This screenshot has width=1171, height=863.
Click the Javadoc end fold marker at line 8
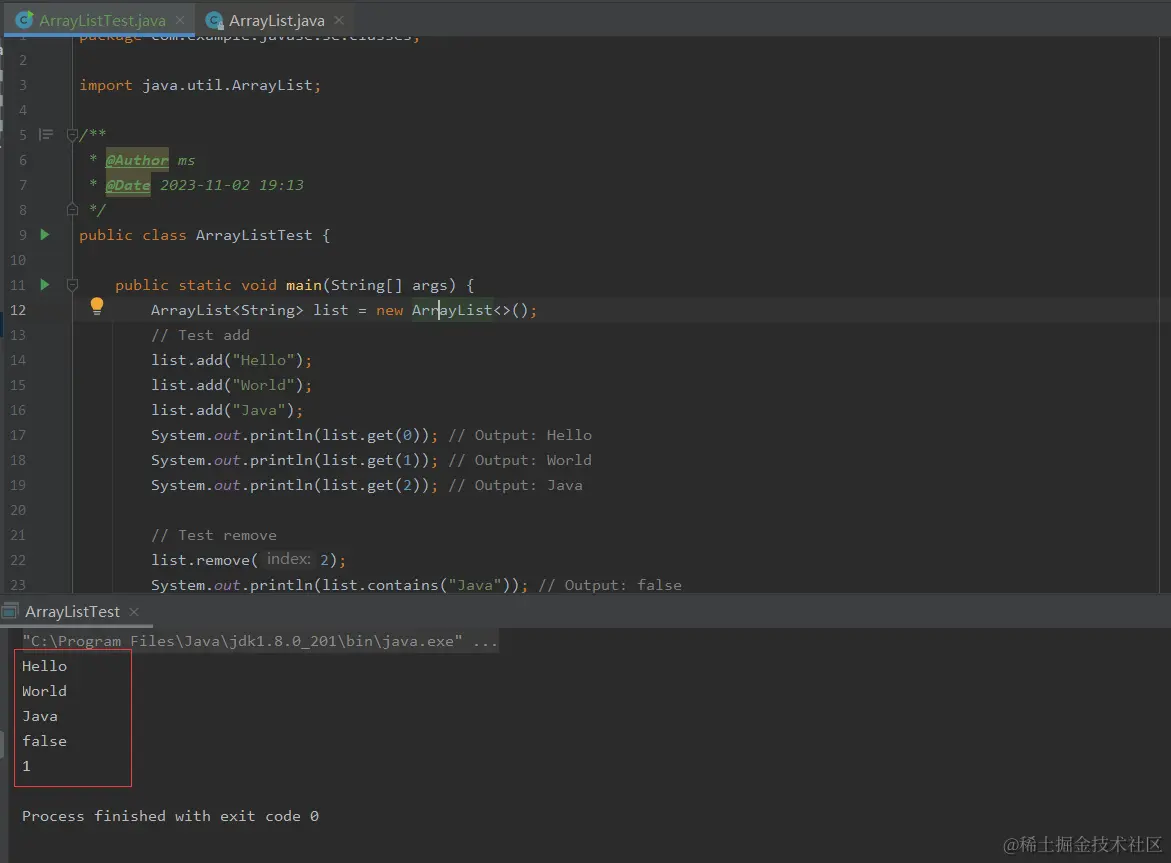click(72, 209)
